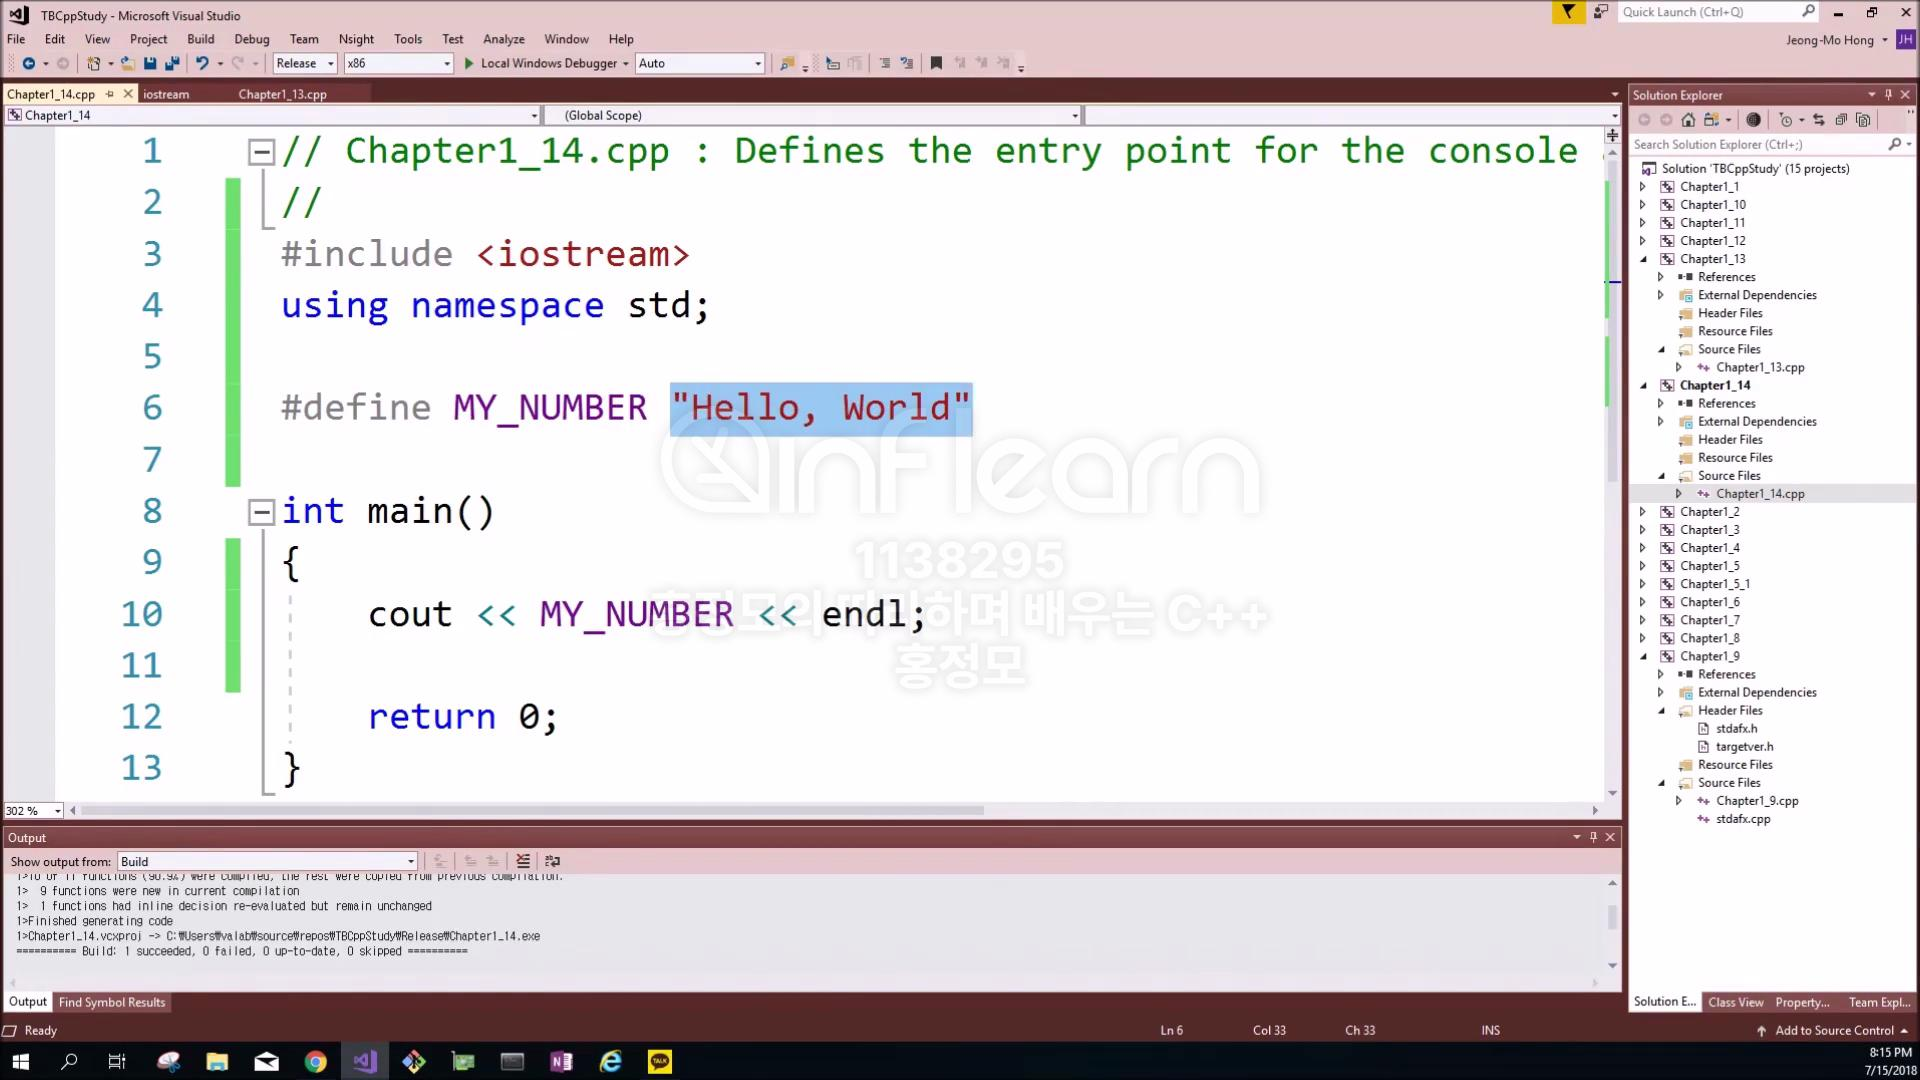Open the Debug menu
1920x1080 pixels.
coord(251,39)
